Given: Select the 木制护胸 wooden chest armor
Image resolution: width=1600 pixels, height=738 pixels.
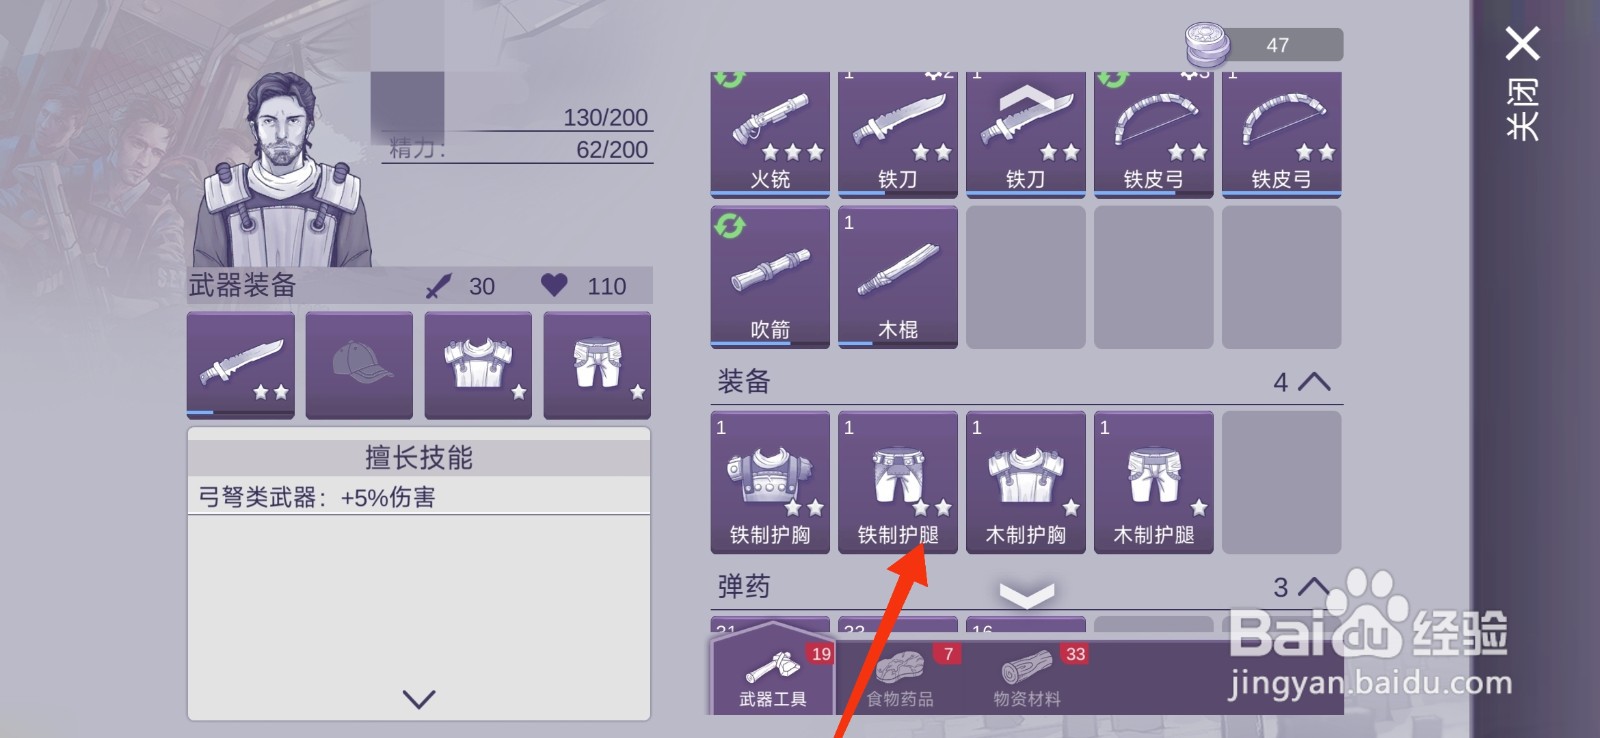Looking at the screenshot, I should point(1026,482).
